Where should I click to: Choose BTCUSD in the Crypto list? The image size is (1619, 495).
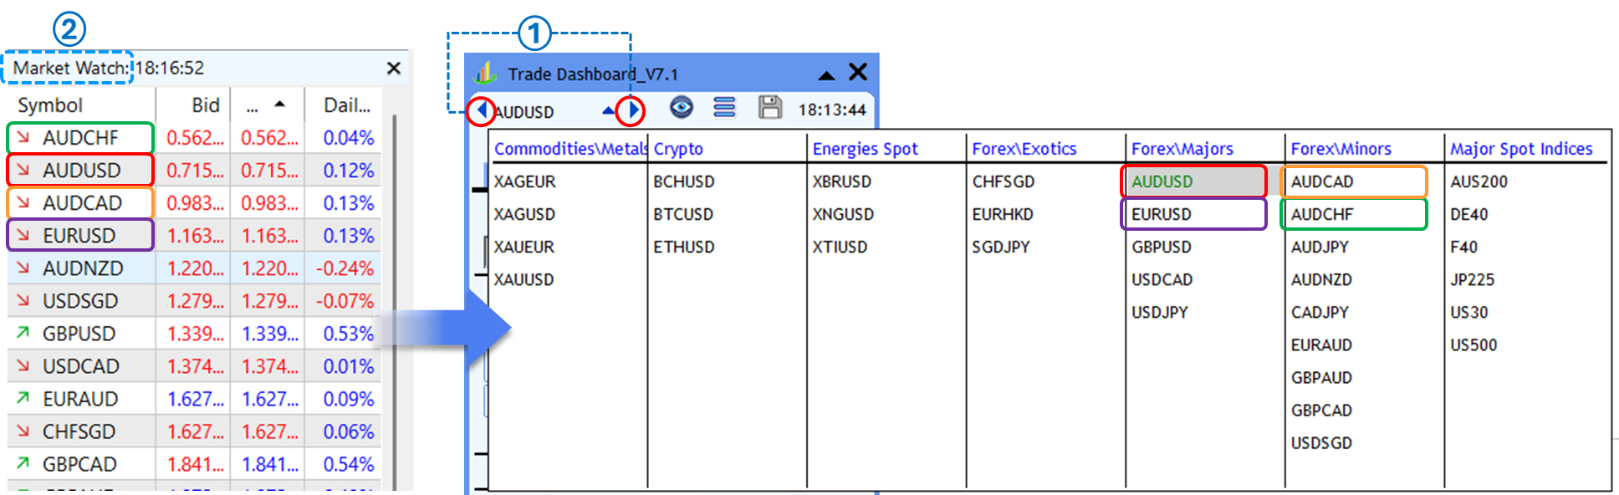click(683, 215)
